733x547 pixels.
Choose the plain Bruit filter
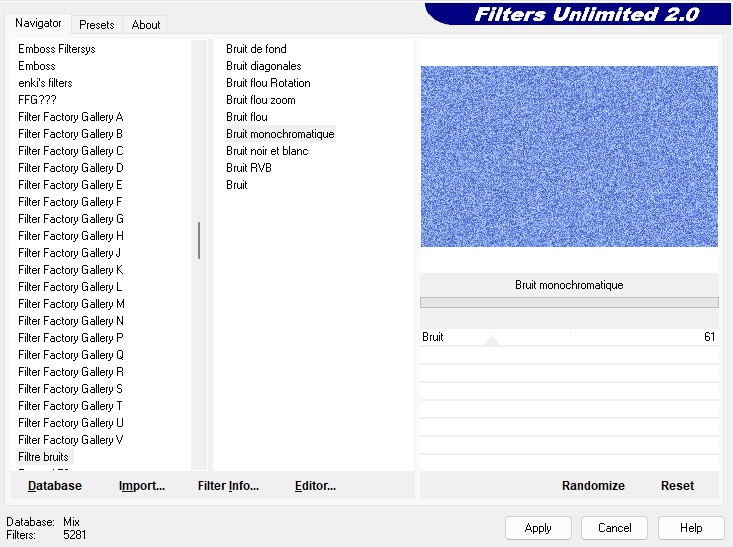pyautogui.click(x=237, y=185)
